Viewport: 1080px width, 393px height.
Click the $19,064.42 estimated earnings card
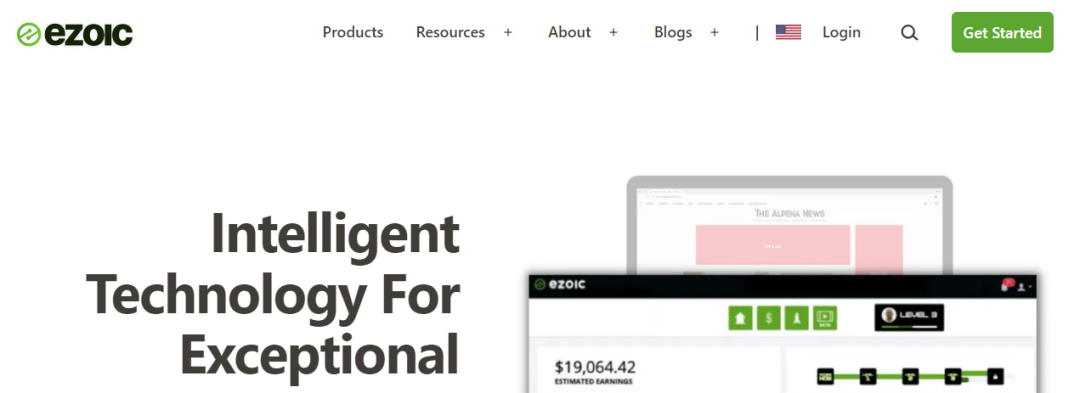(x=658, y=370)
